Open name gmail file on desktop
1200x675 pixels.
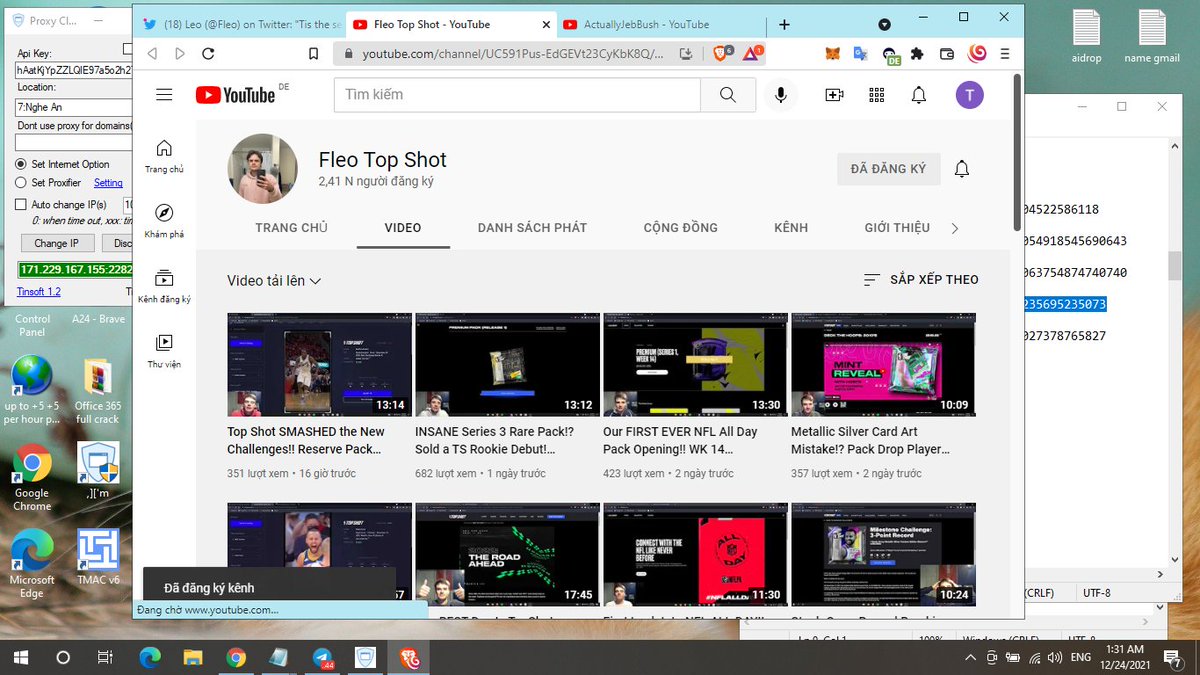pos(1152,37)
